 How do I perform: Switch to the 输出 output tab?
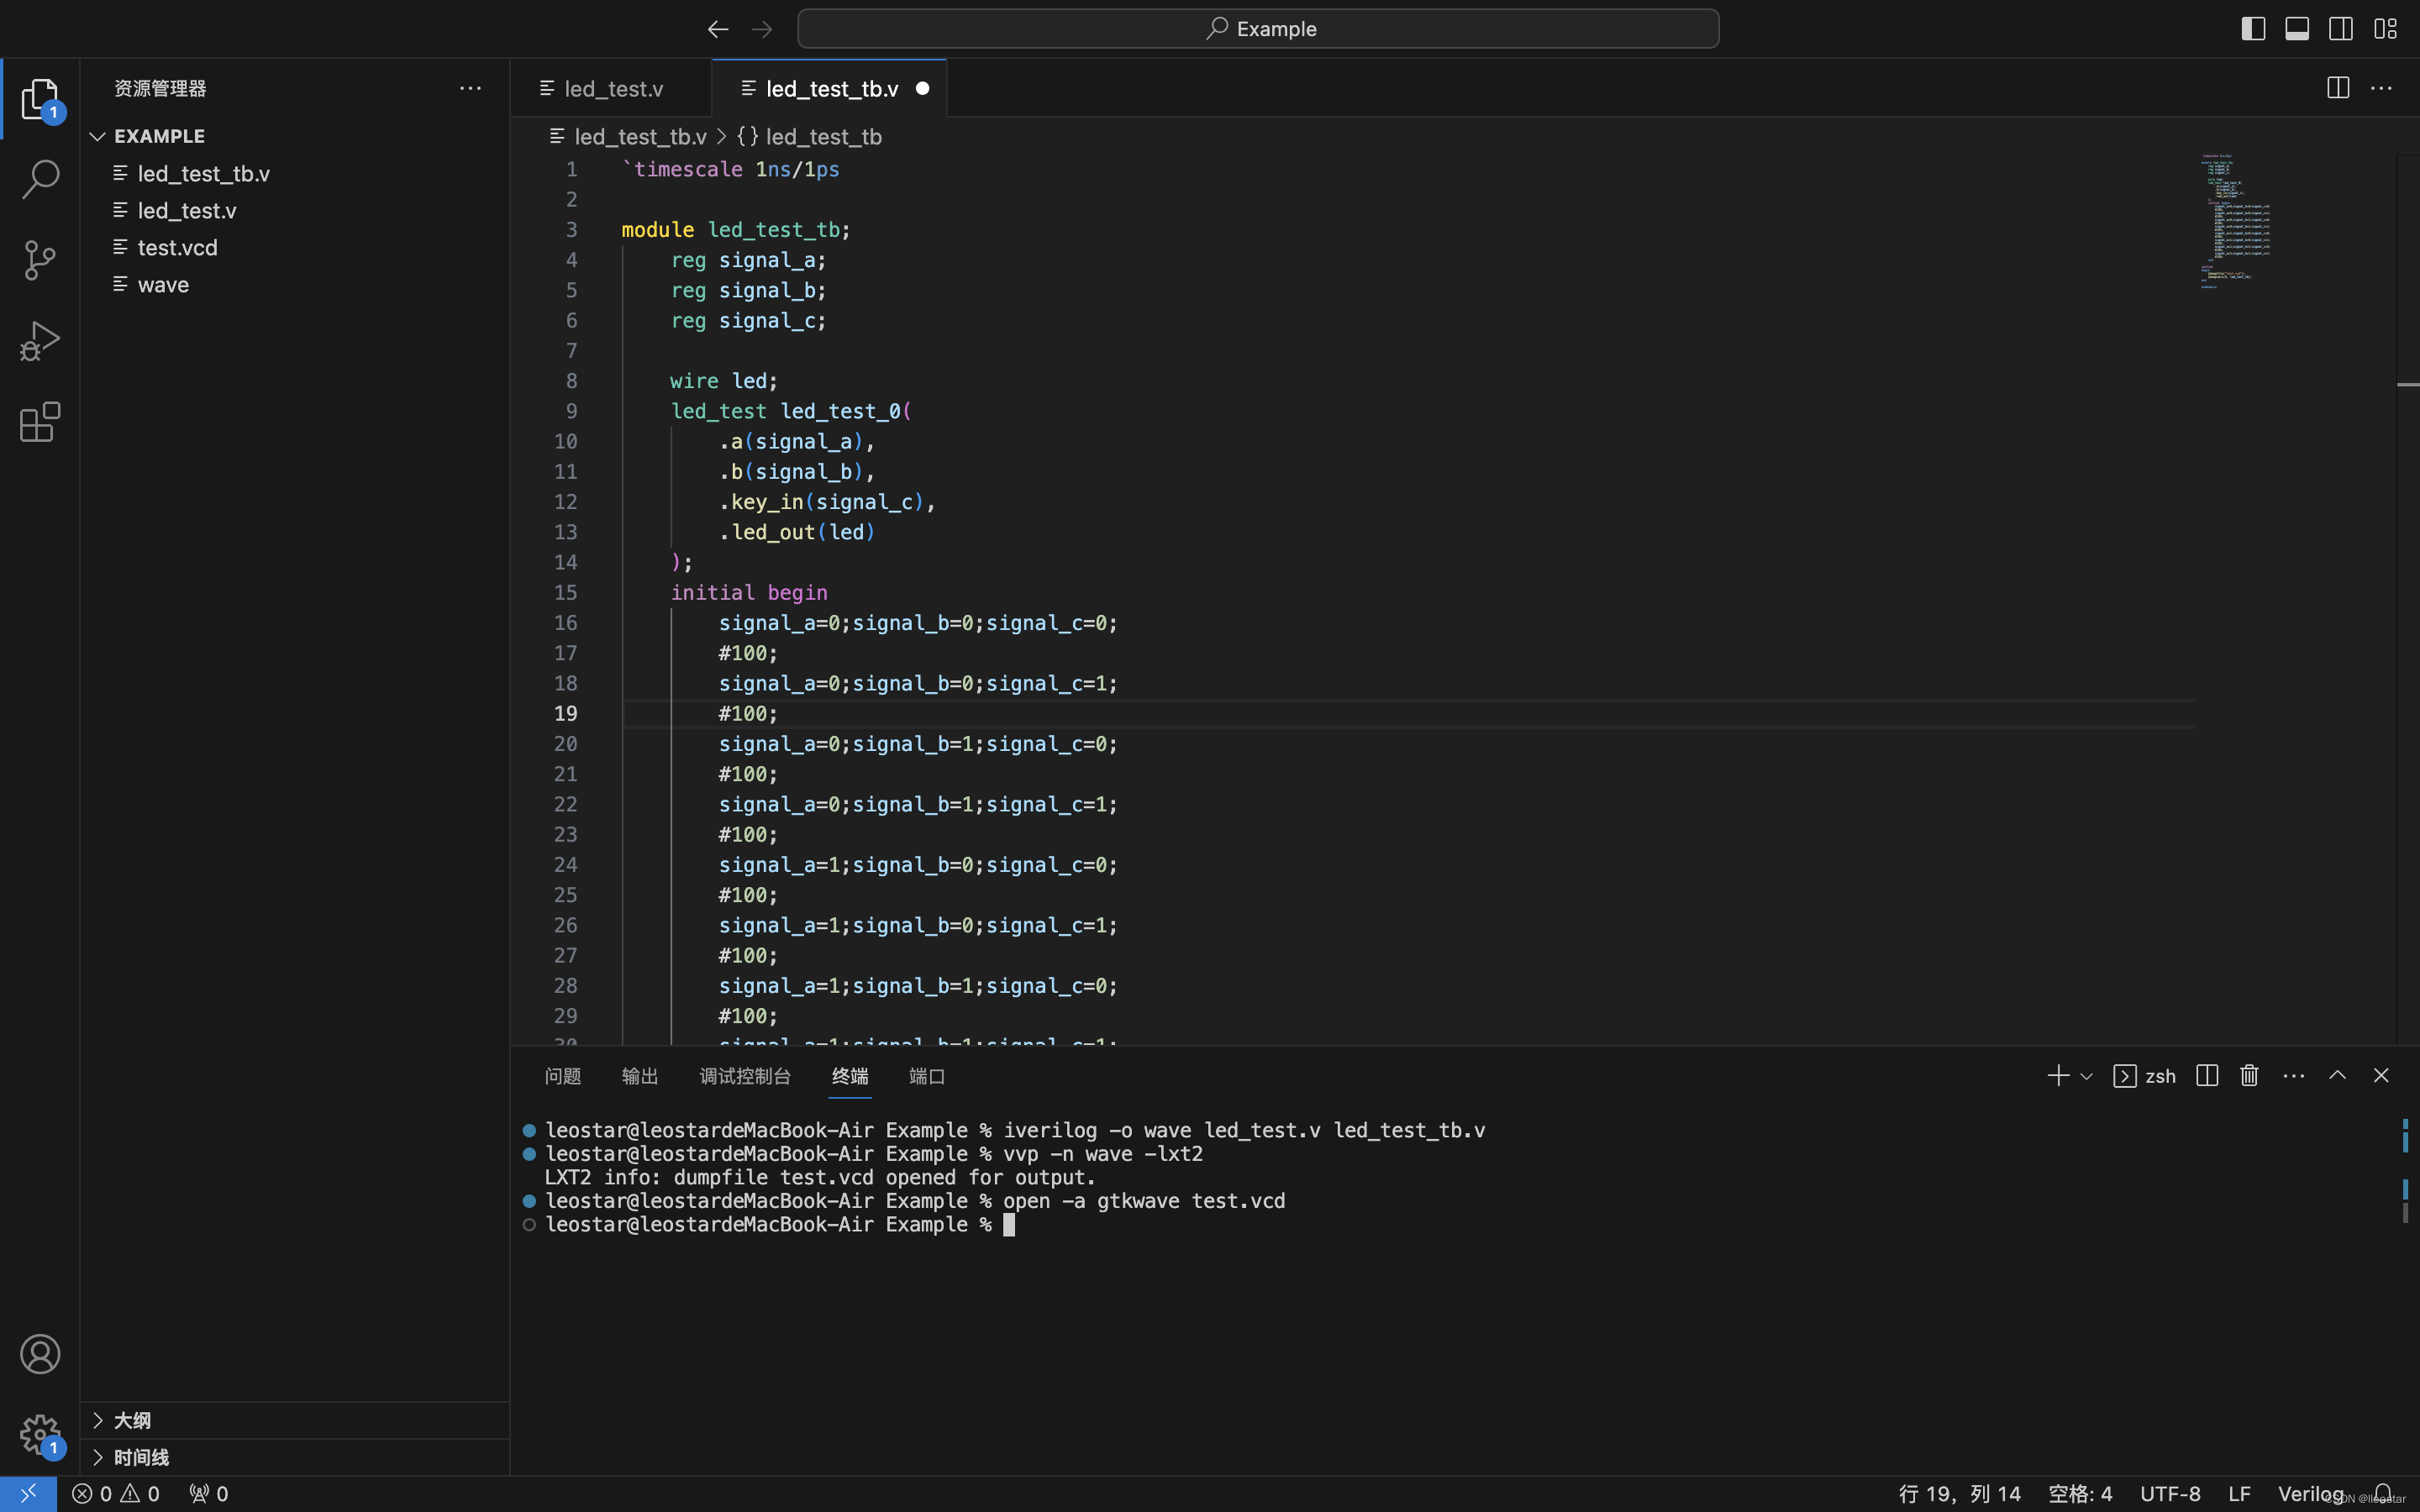(x=640, y=1076)
